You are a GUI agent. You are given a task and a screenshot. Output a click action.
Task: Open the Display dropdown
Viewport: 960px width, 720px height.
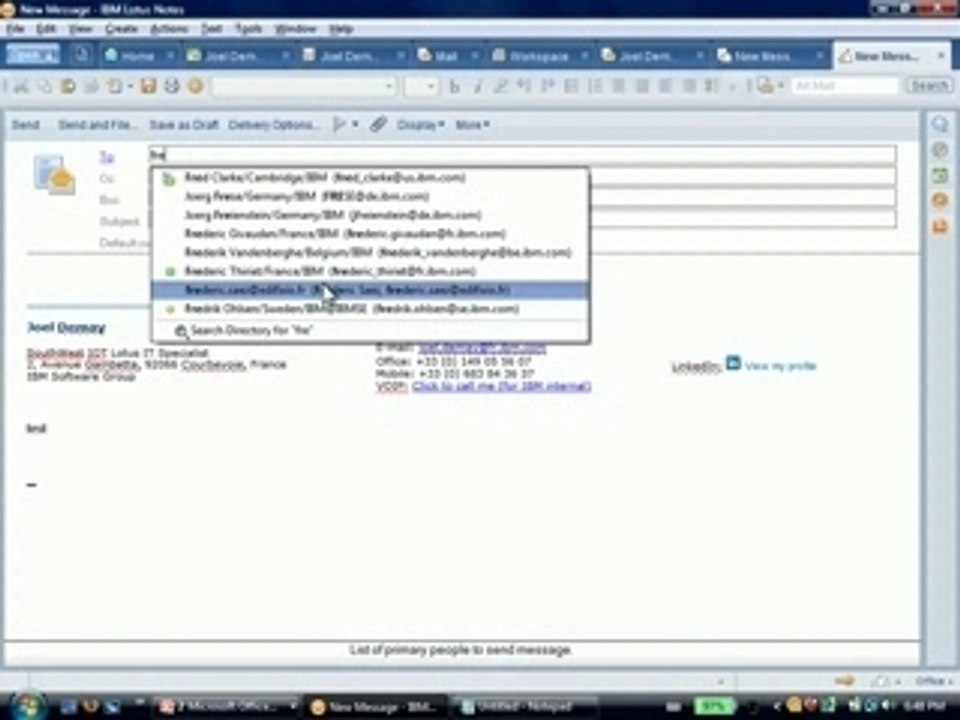click(420, 125)
